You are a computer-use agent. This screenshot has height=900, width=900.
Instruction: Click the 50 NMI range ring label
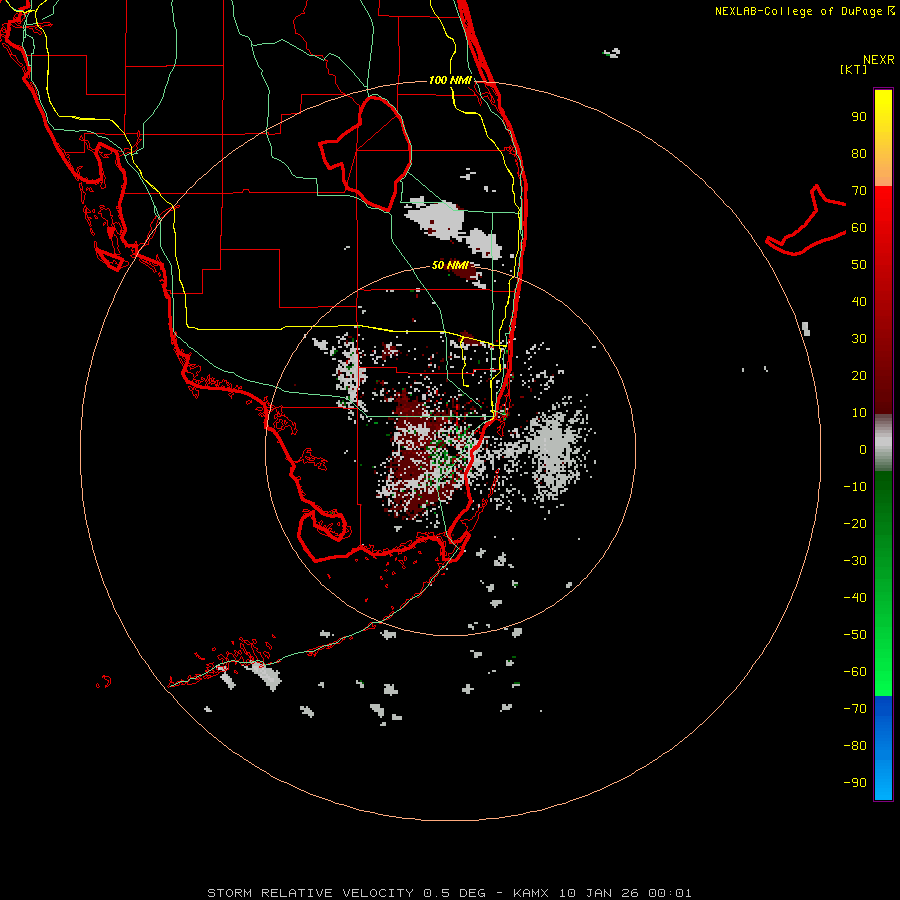450,265
